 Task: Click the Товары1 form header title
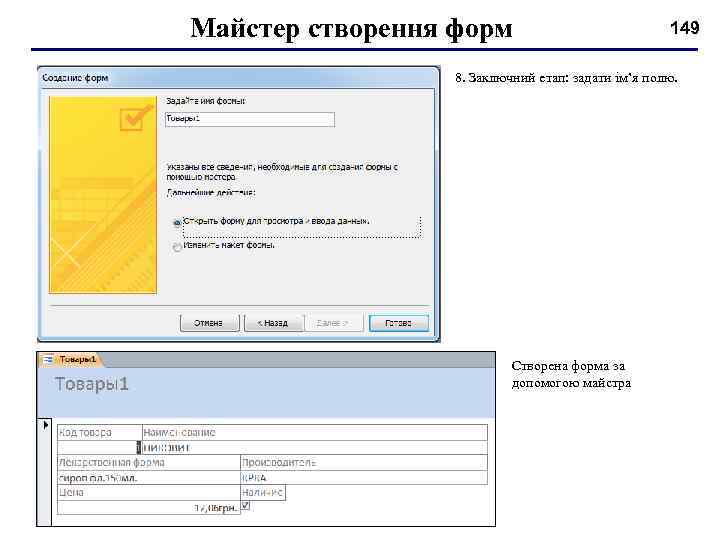91,384
